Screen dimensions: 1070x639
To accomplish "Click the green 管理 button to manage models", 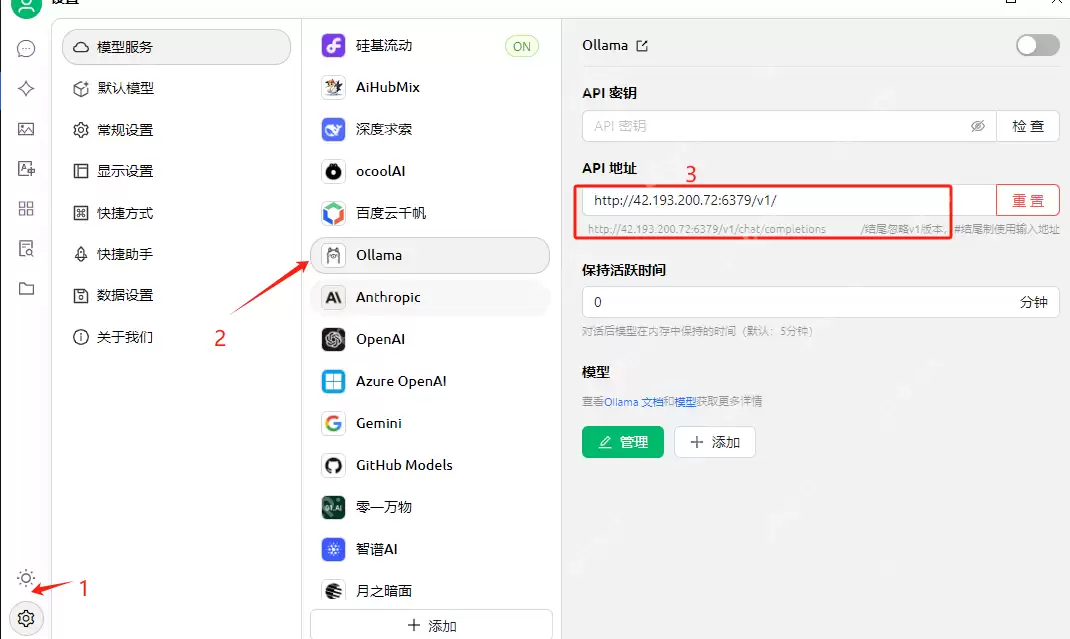I will click(x=622, y=441).
